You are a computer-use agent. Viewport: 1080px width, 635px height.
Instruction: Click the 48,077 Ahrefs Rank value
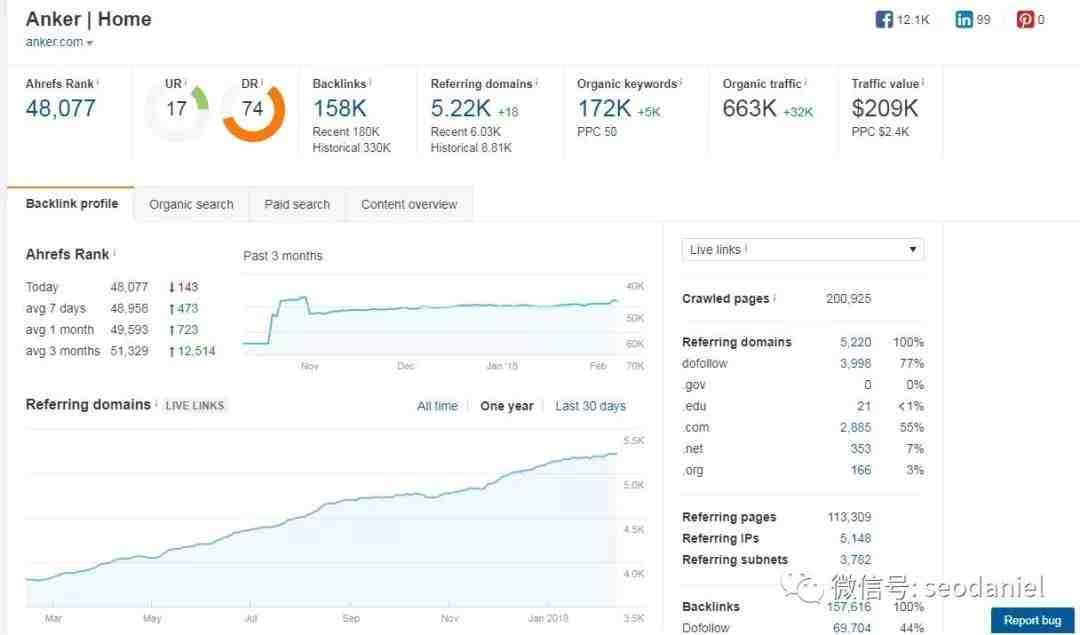61,108
